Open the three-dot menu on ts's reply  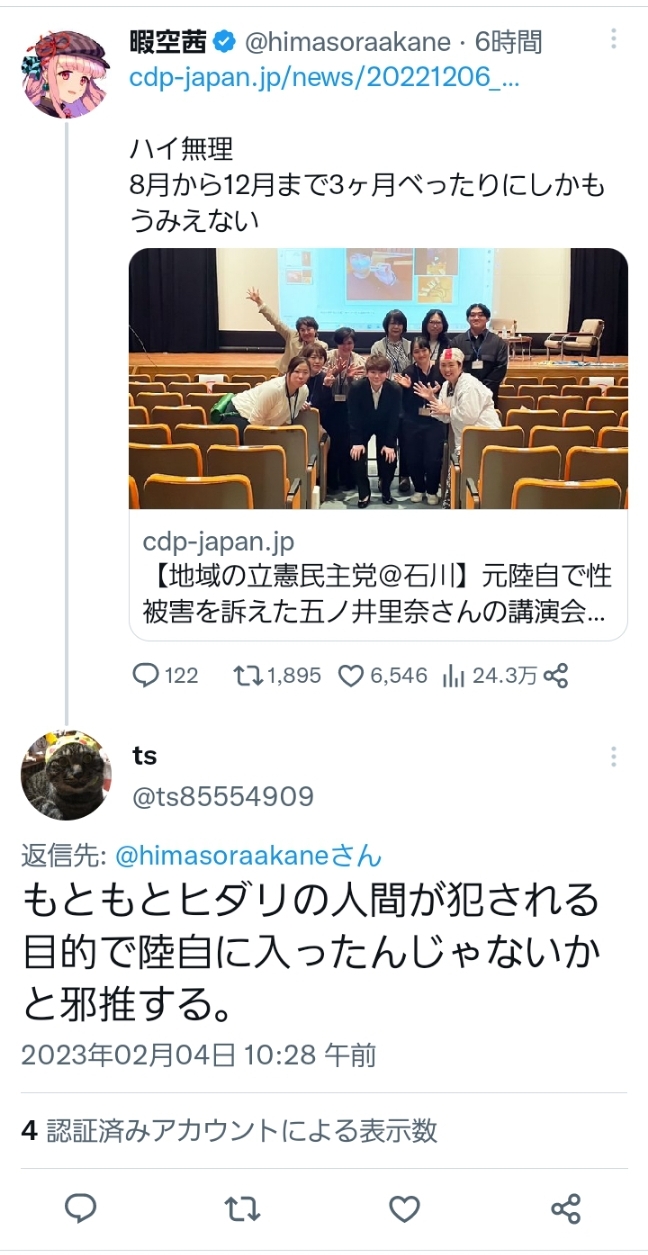(613, 757)
